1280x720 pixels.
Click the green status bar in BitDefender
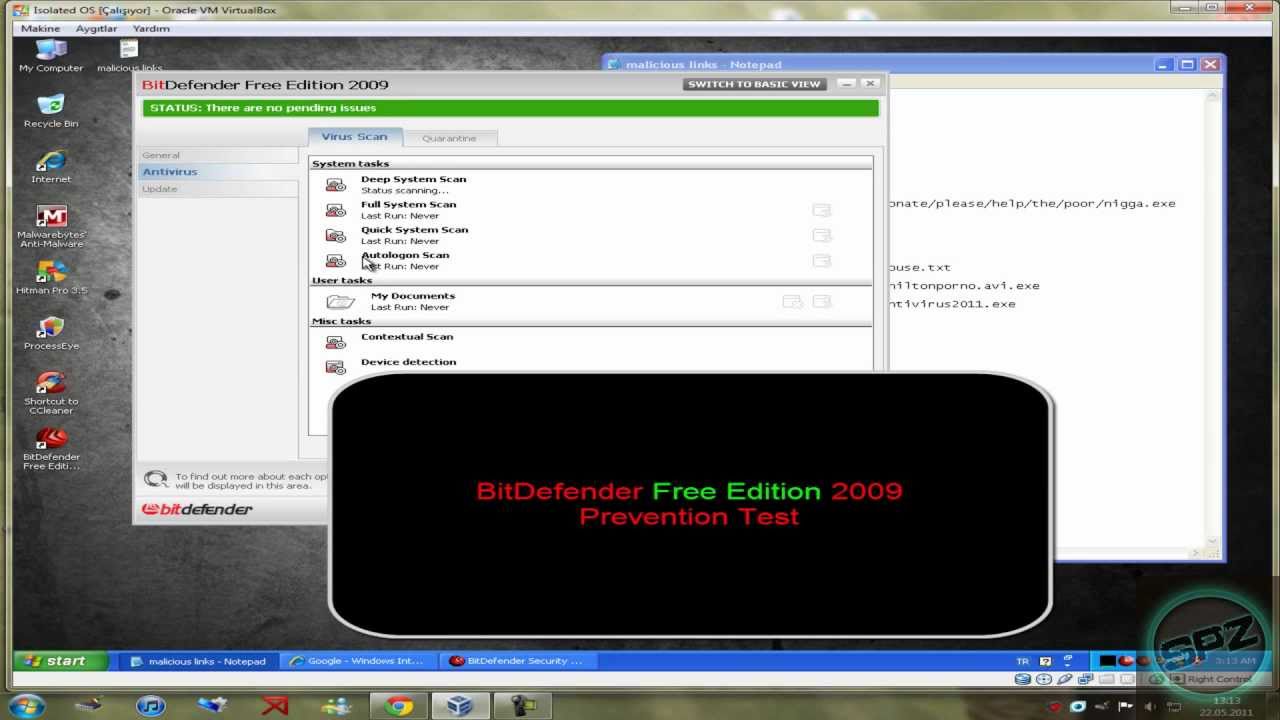point(511,108)
